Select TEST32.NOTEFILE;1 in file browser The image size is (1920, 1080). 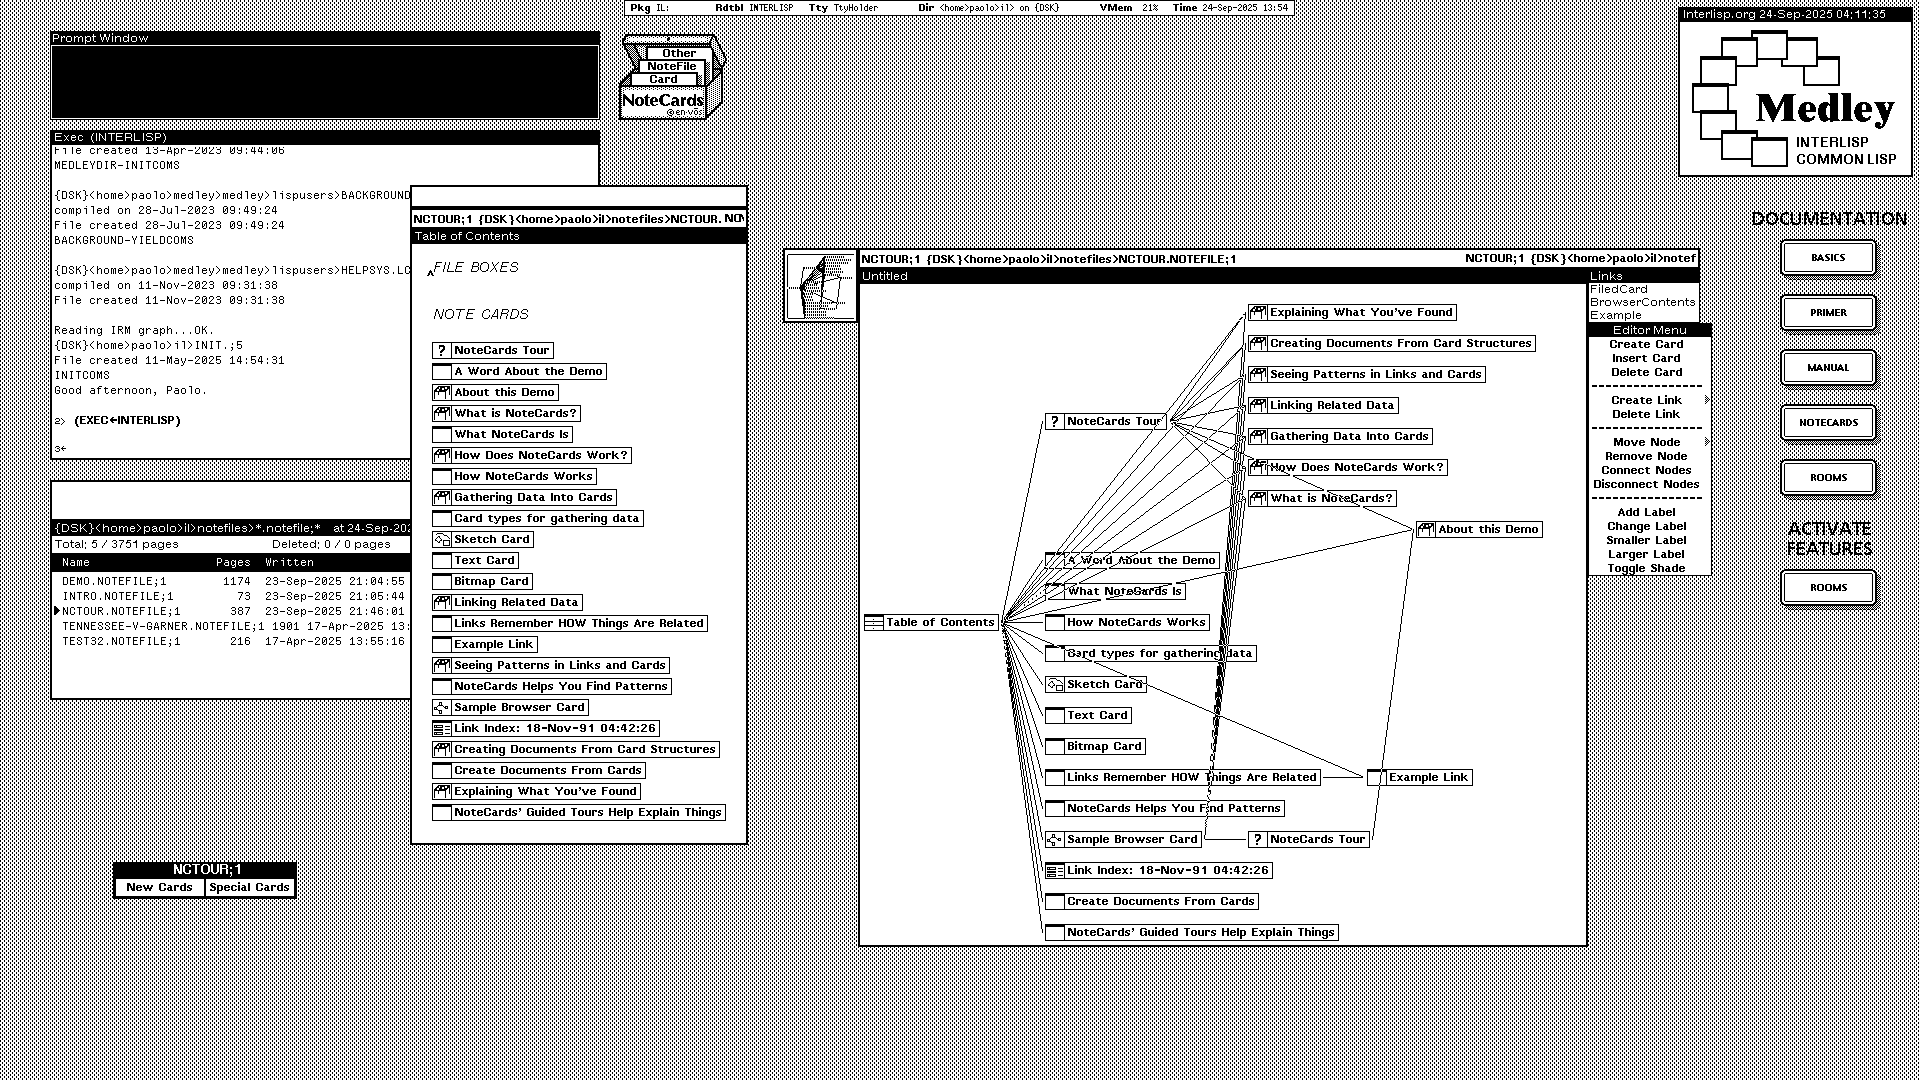(x=232, y=641)
